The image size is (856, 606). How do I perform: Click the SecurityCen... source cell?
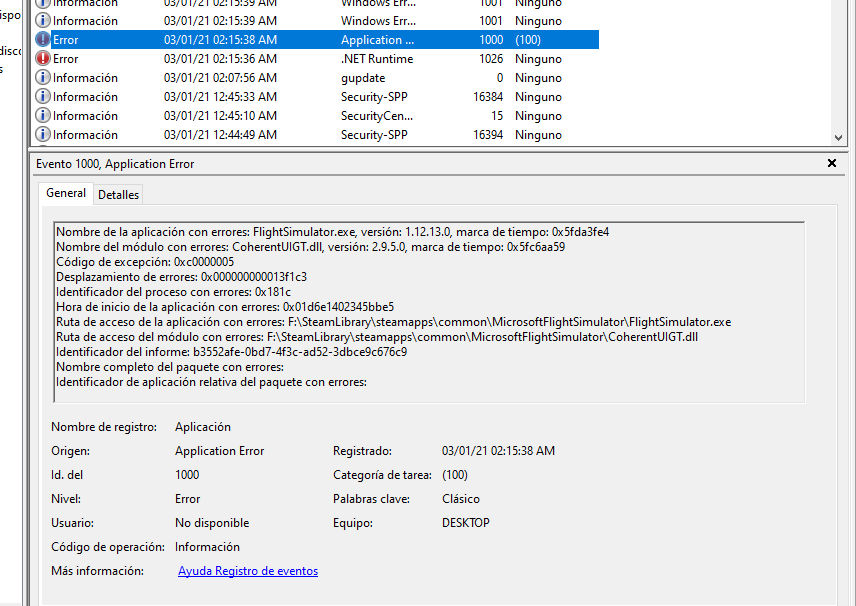pyautogui.click(x=377, y=116)
